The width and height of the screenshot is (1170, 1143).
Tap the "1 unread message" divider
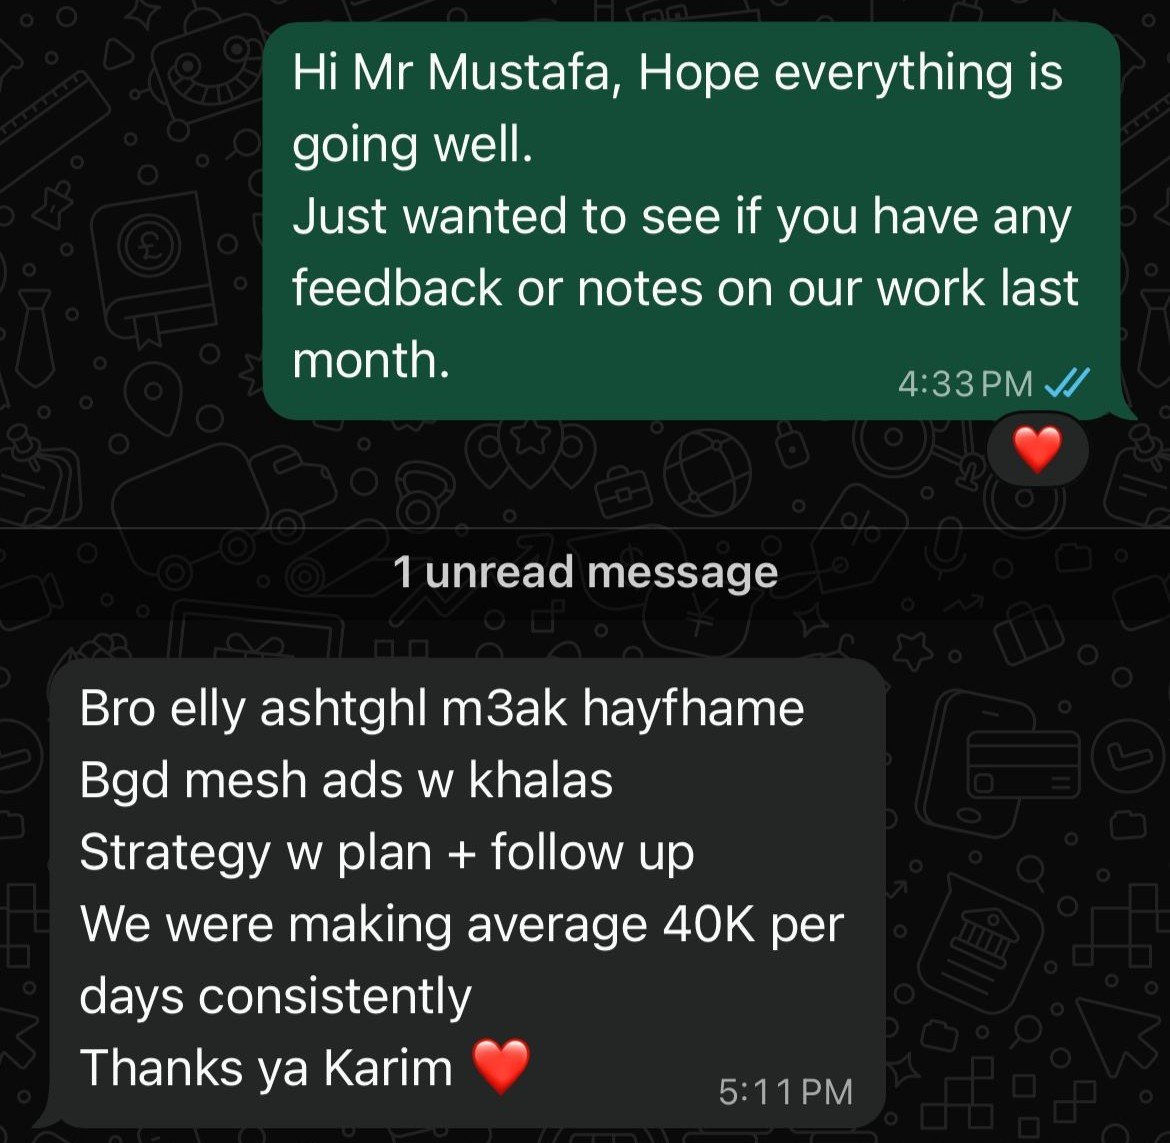(x=585, y=573)
